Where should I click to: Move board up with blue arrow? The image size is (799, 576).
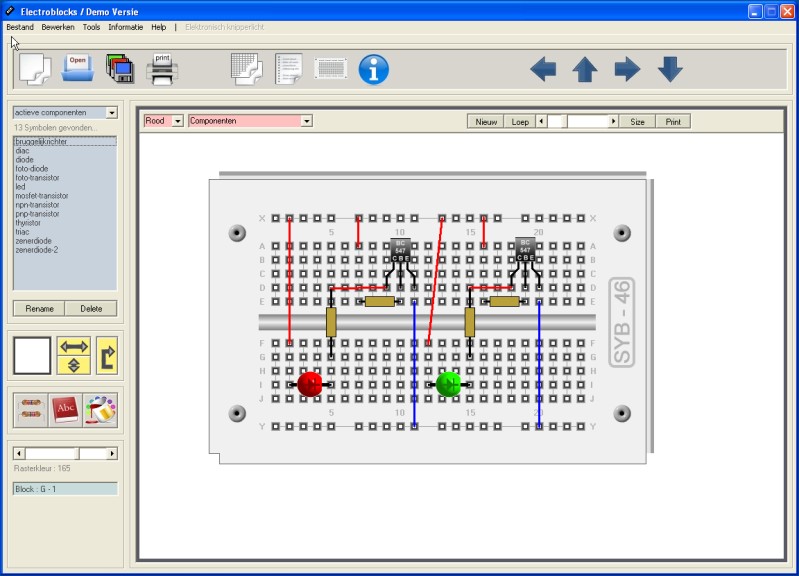click(585, 69)
